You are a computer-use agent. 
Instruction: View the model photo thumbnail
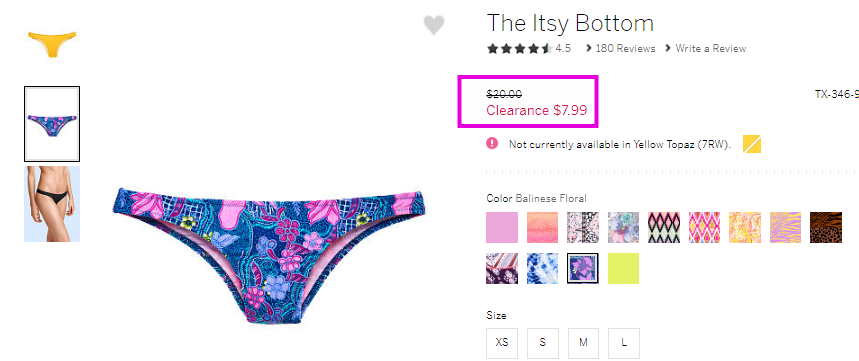[x=52, y=204]
